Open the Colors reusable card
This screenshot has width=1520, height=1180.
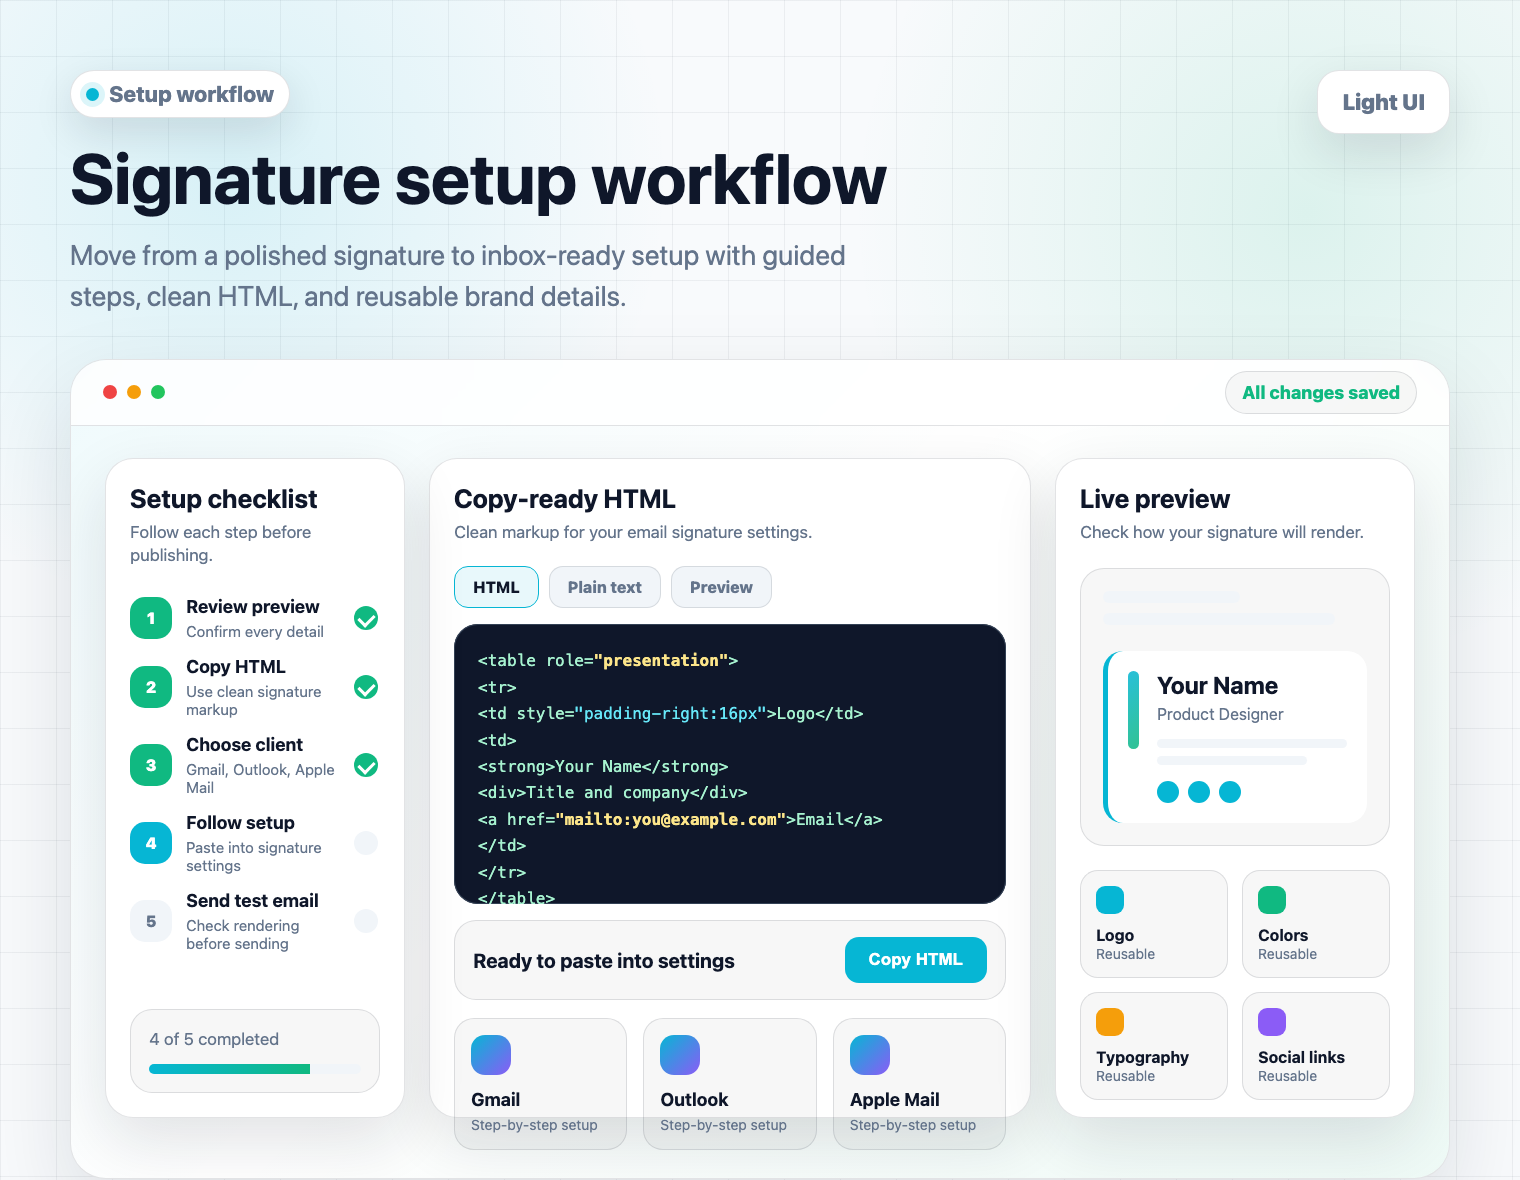1316,924
